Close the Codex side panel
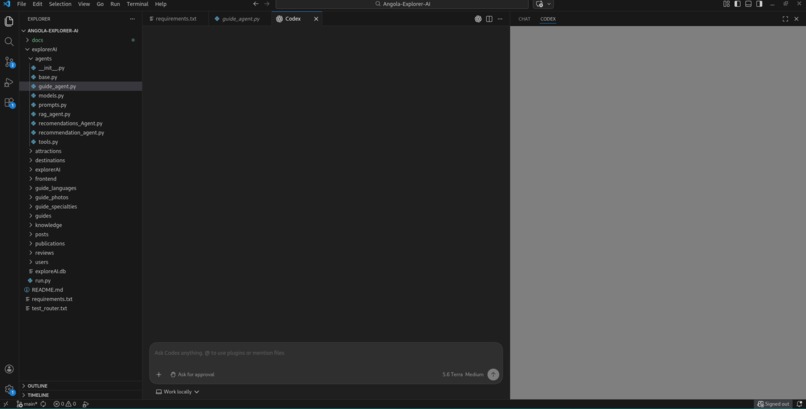 tap(796, 19)
